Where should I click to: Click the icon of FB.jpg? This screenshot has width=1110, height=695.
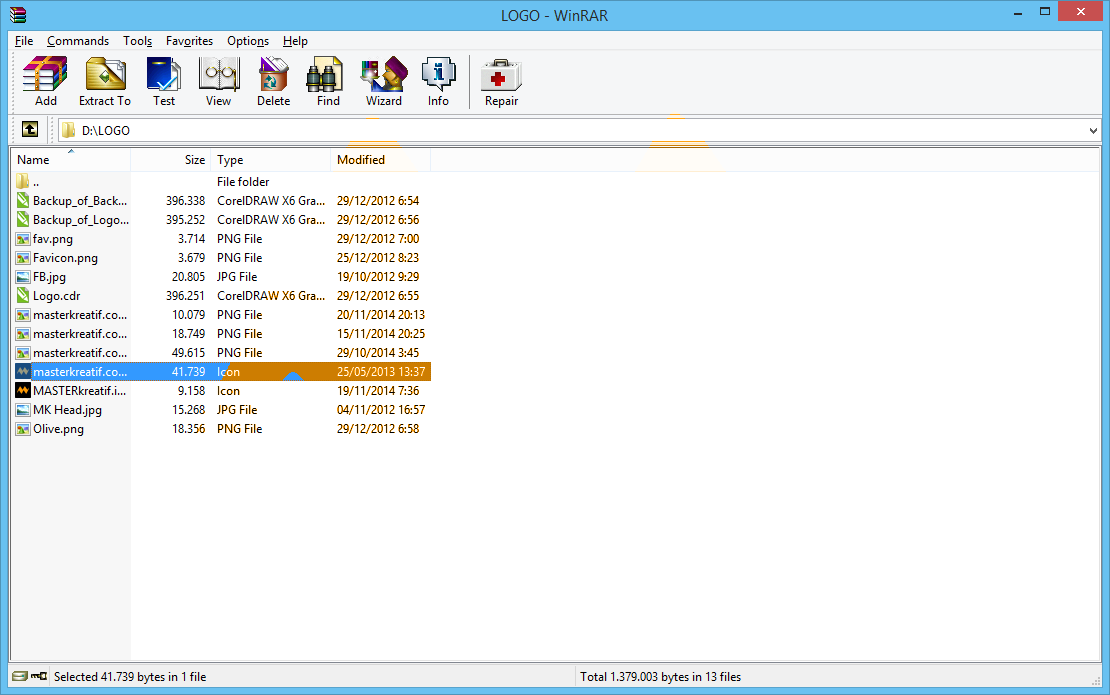pyautogui.click(x=23, y=277)
